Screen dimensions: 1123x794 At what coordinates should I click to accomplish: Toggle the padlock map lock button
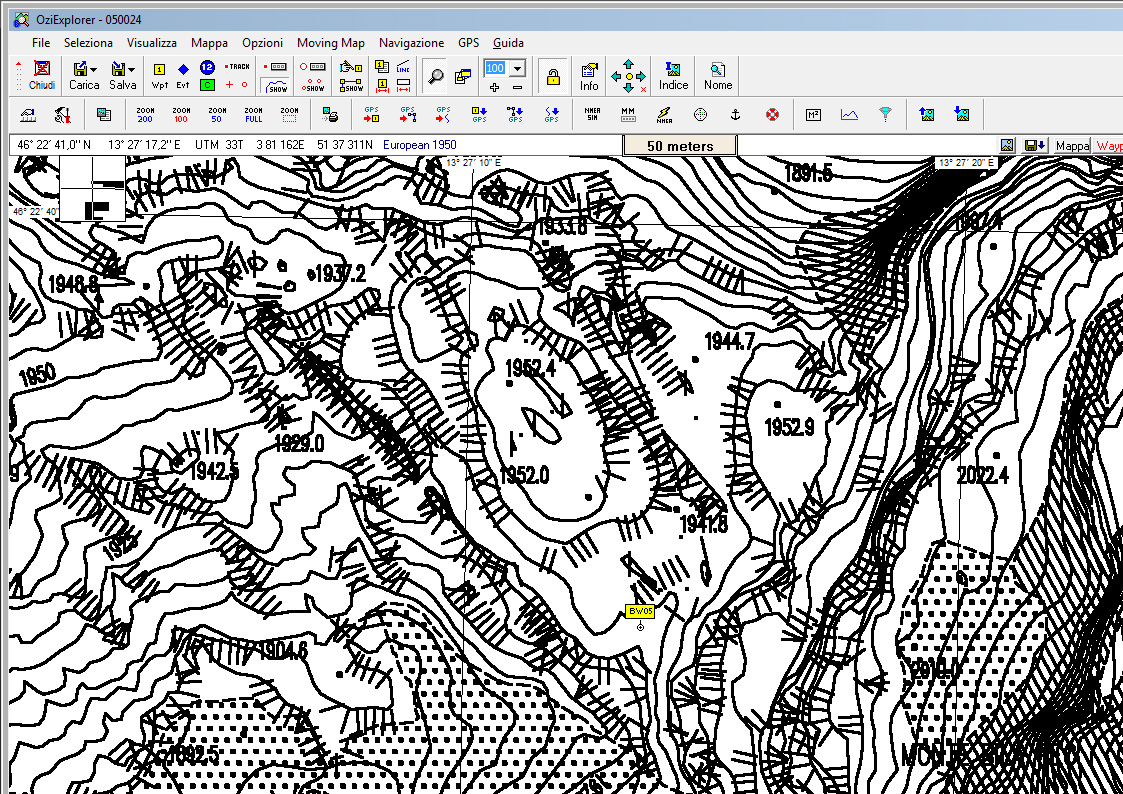pos(552,75)
